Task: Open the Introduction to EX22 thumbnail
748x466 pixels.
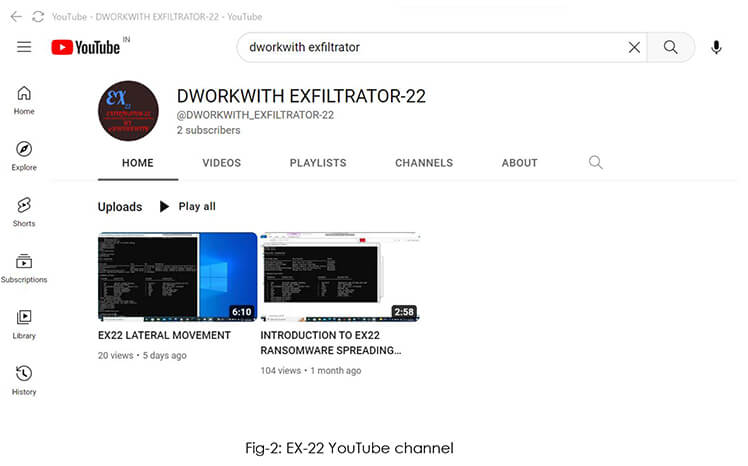Action: [x=339, y=277]
